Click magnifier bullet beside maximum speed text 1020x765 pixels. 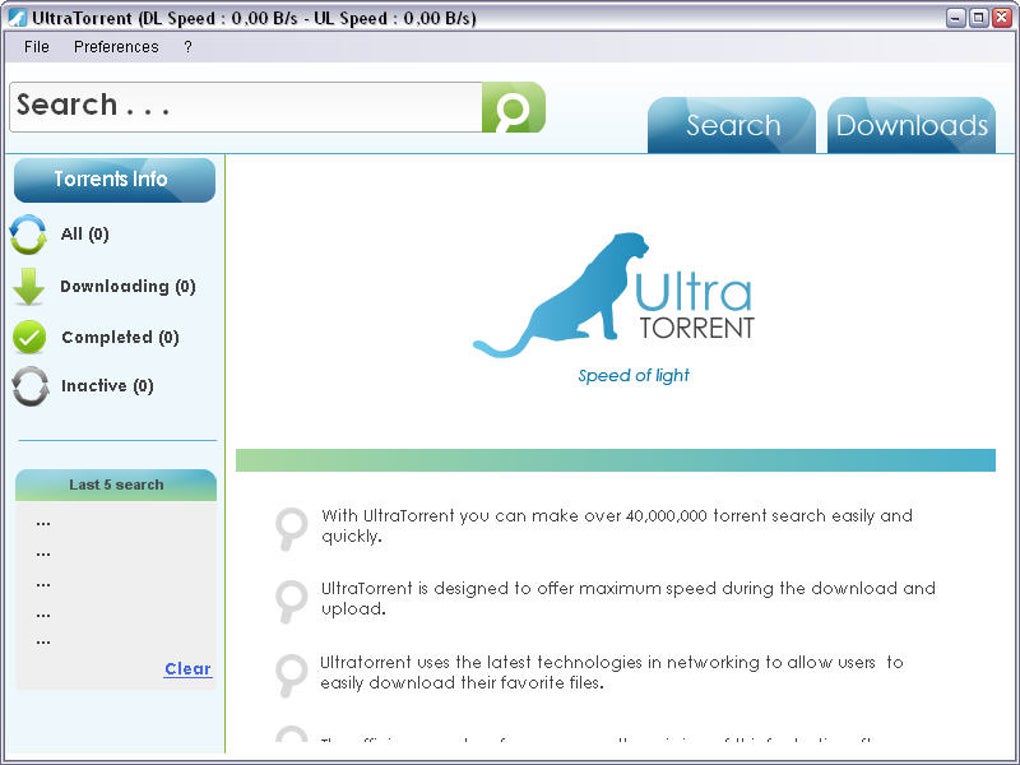point(291,601)
